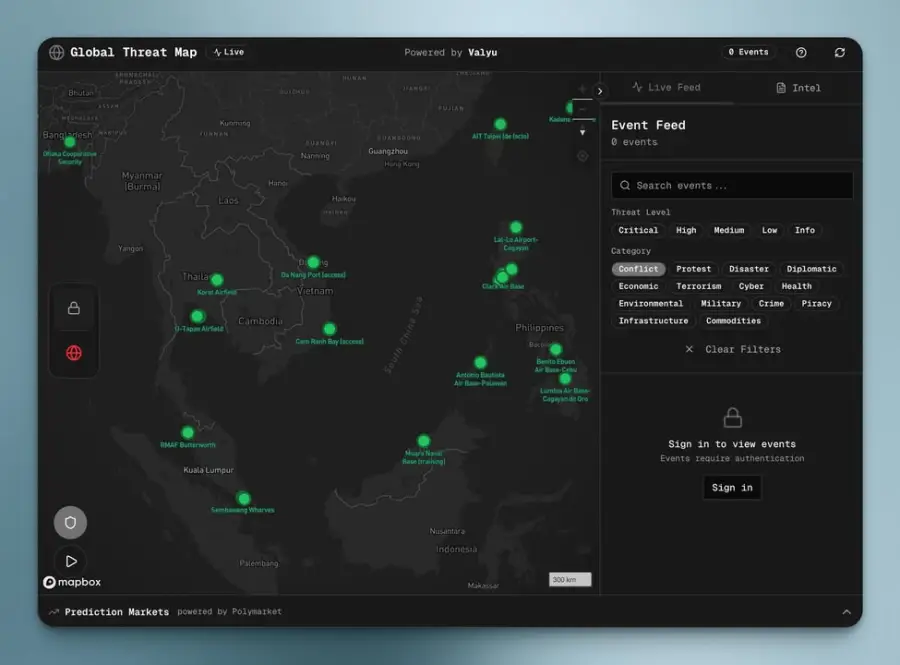Toggle the Low threat level filter
Image resolution: width=900 pixels, height=665 pixels.
tap(770, 230)
